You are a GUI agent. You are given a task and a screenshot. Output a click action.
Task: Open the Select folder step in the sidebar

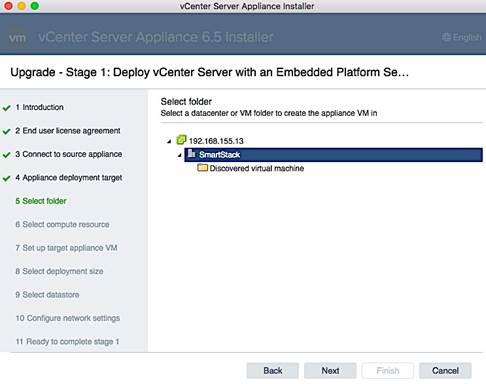[41, 201]
